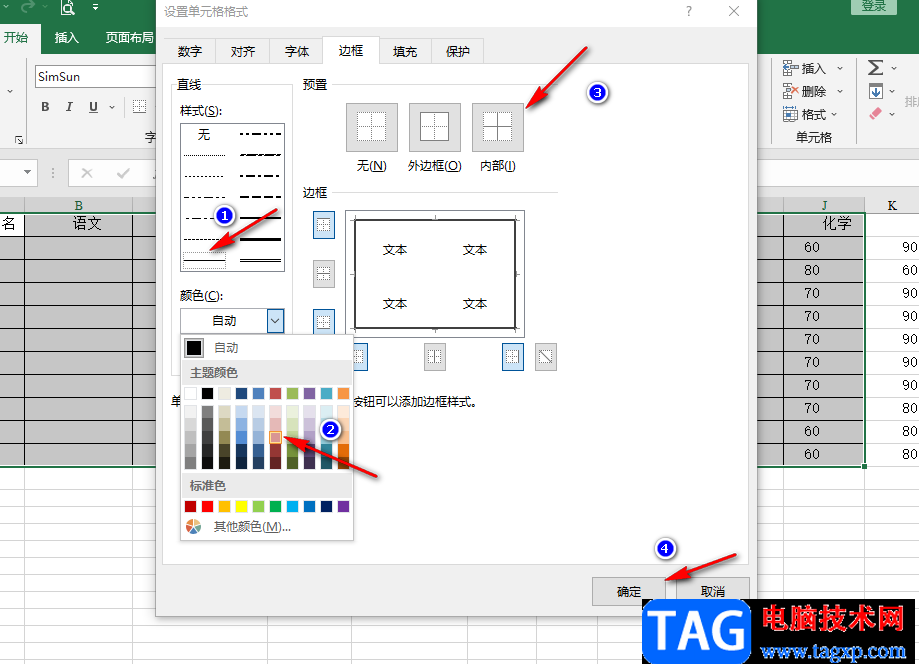Pick standard green color swatch
This screenshot has width=919, height=664.
coord(275,506)
